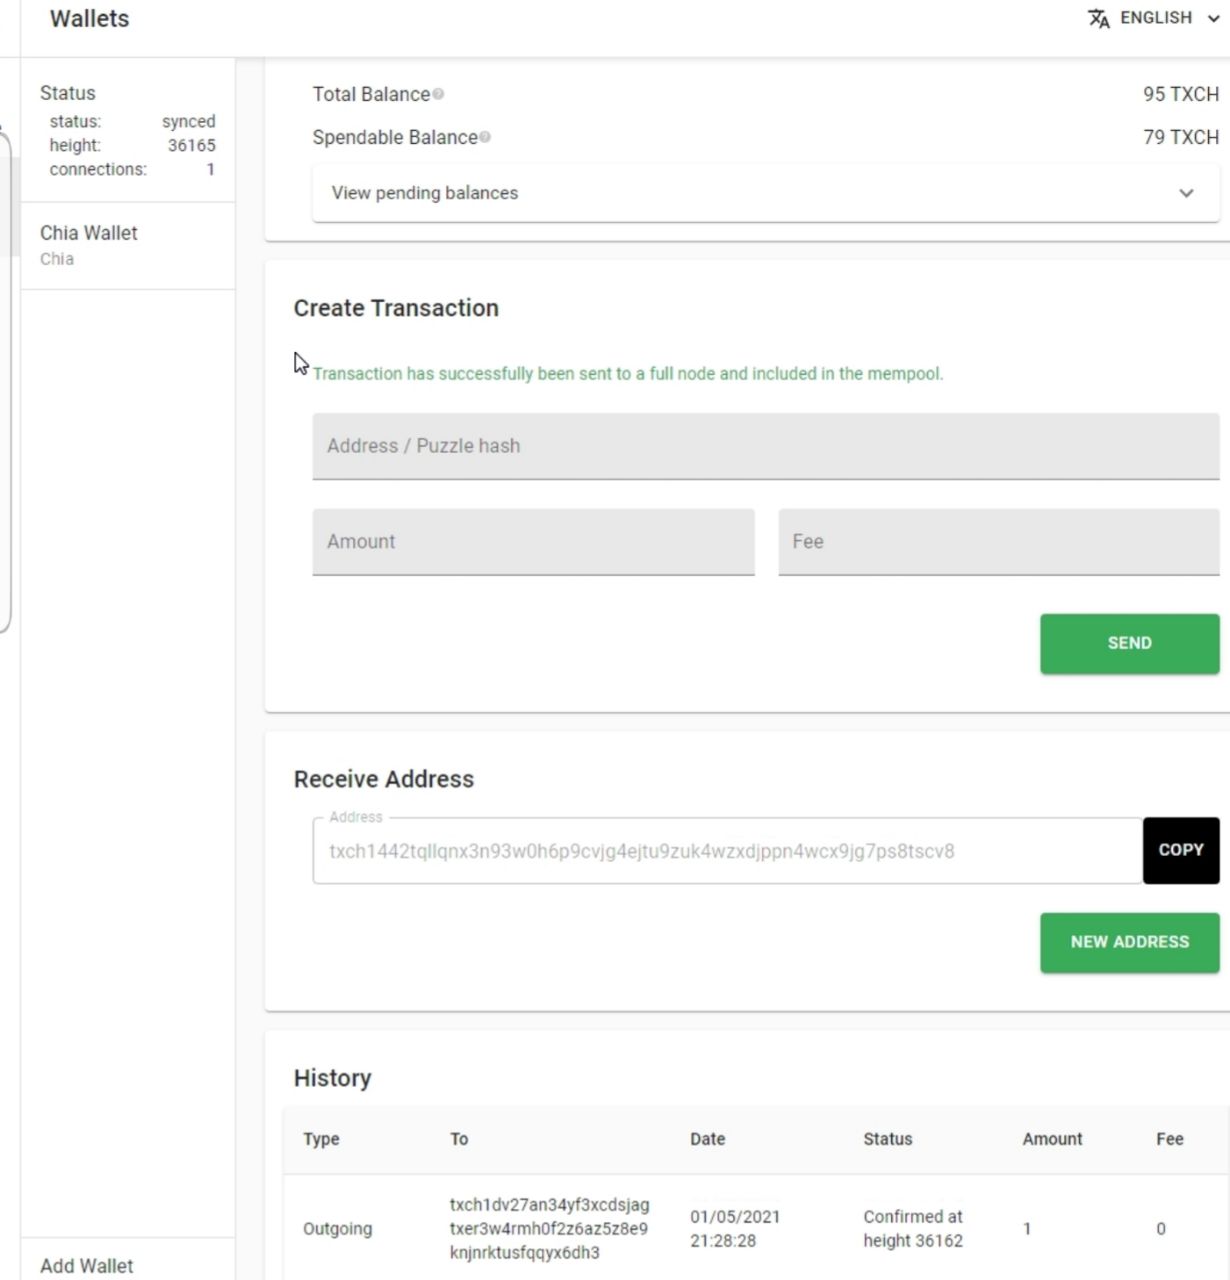Click the Spendable Balance help icon
Image resolution: width=1230 pixels, height=1280 pixels.
point(485,137)
